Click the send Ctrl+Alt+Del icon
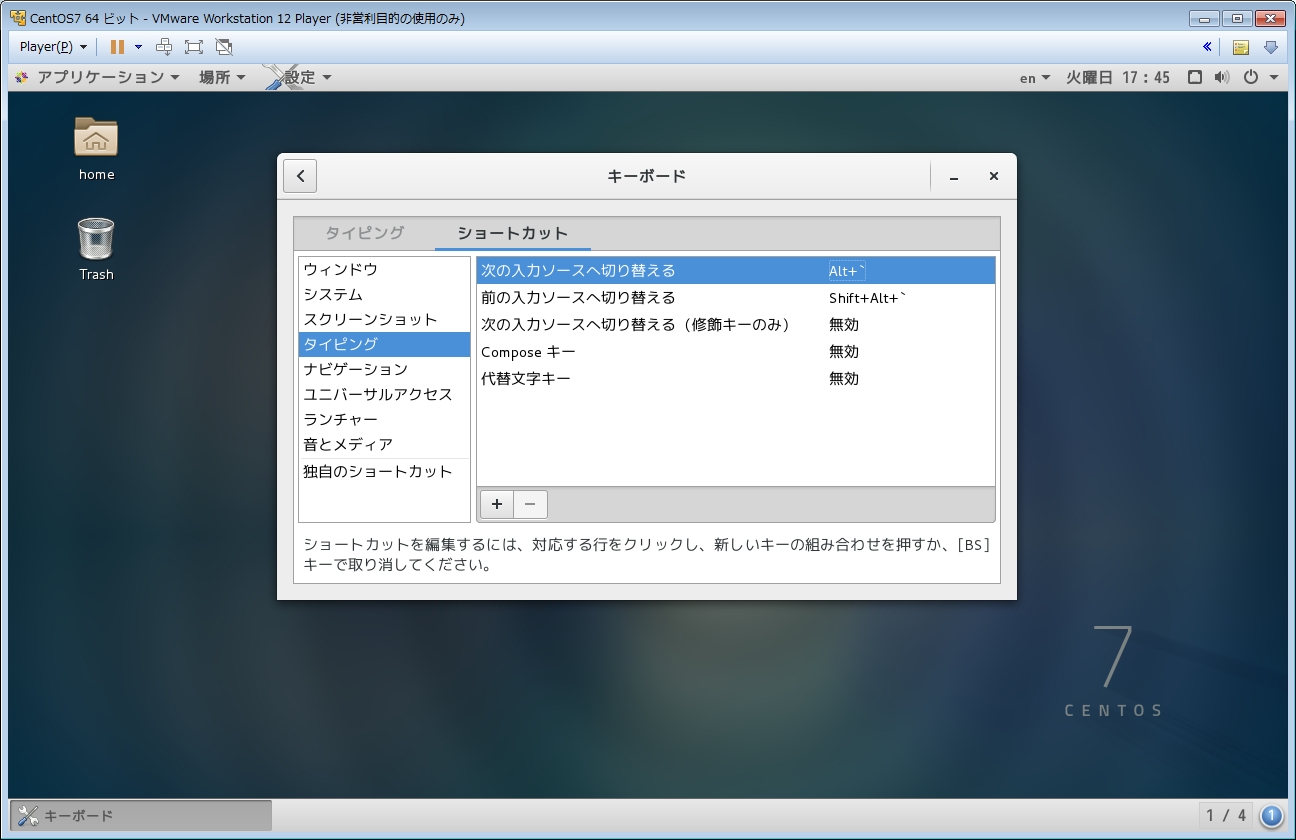 click(x=165, y=47)
